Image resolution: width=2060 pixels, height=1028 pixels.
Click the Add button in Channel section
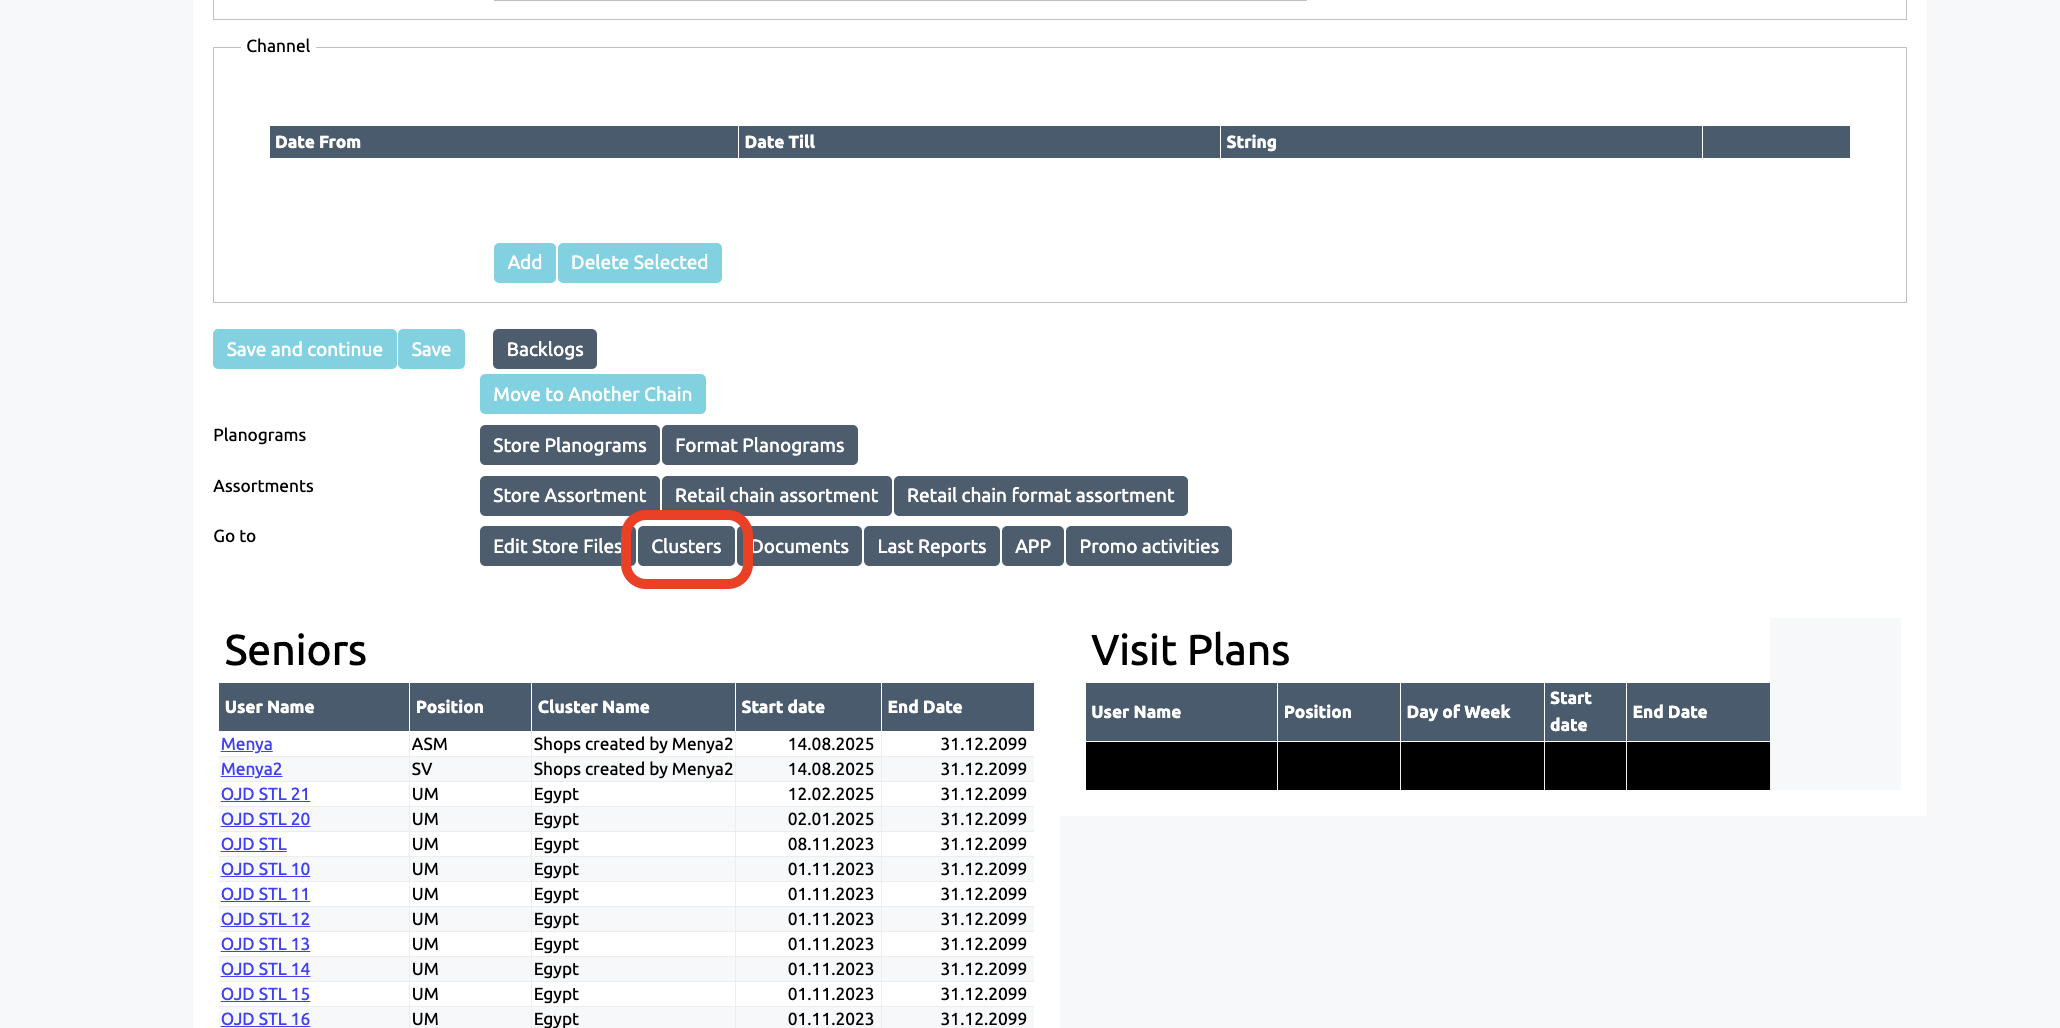pos(524,263)
